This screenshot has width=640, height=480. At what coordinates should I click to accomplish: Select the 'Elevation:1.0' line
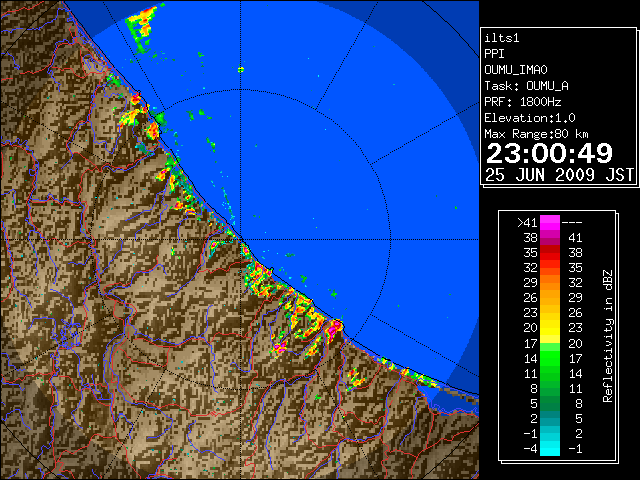pyautogui.click(x=530, y=118)
